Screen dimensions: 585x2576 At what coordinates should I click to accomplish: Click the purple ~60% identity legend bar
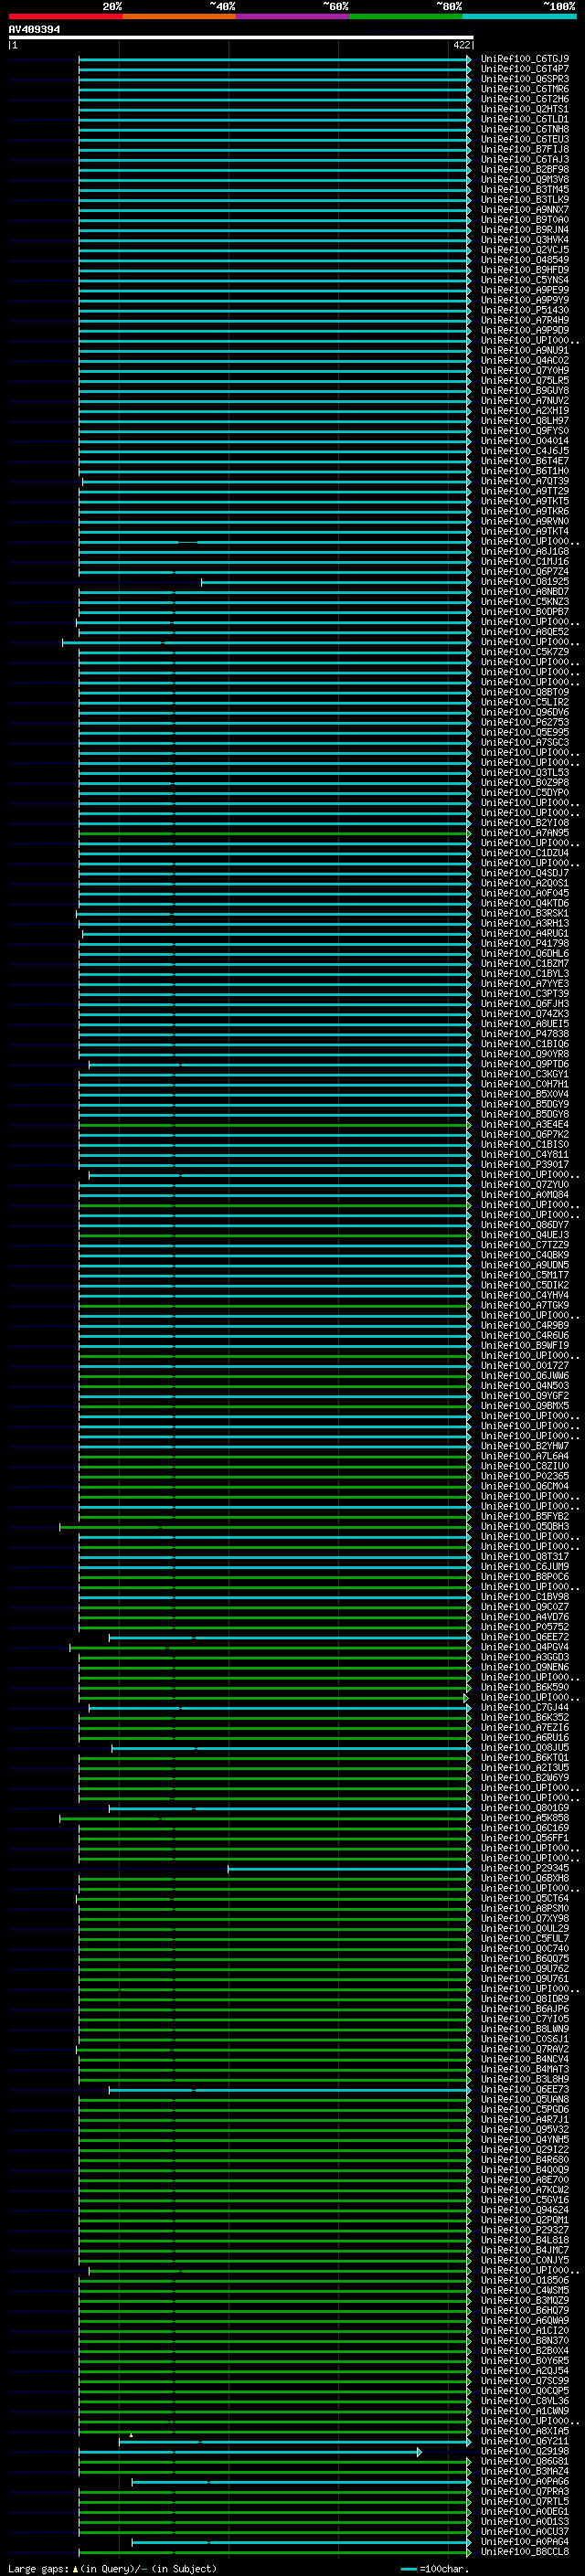(x=293, y=16)
